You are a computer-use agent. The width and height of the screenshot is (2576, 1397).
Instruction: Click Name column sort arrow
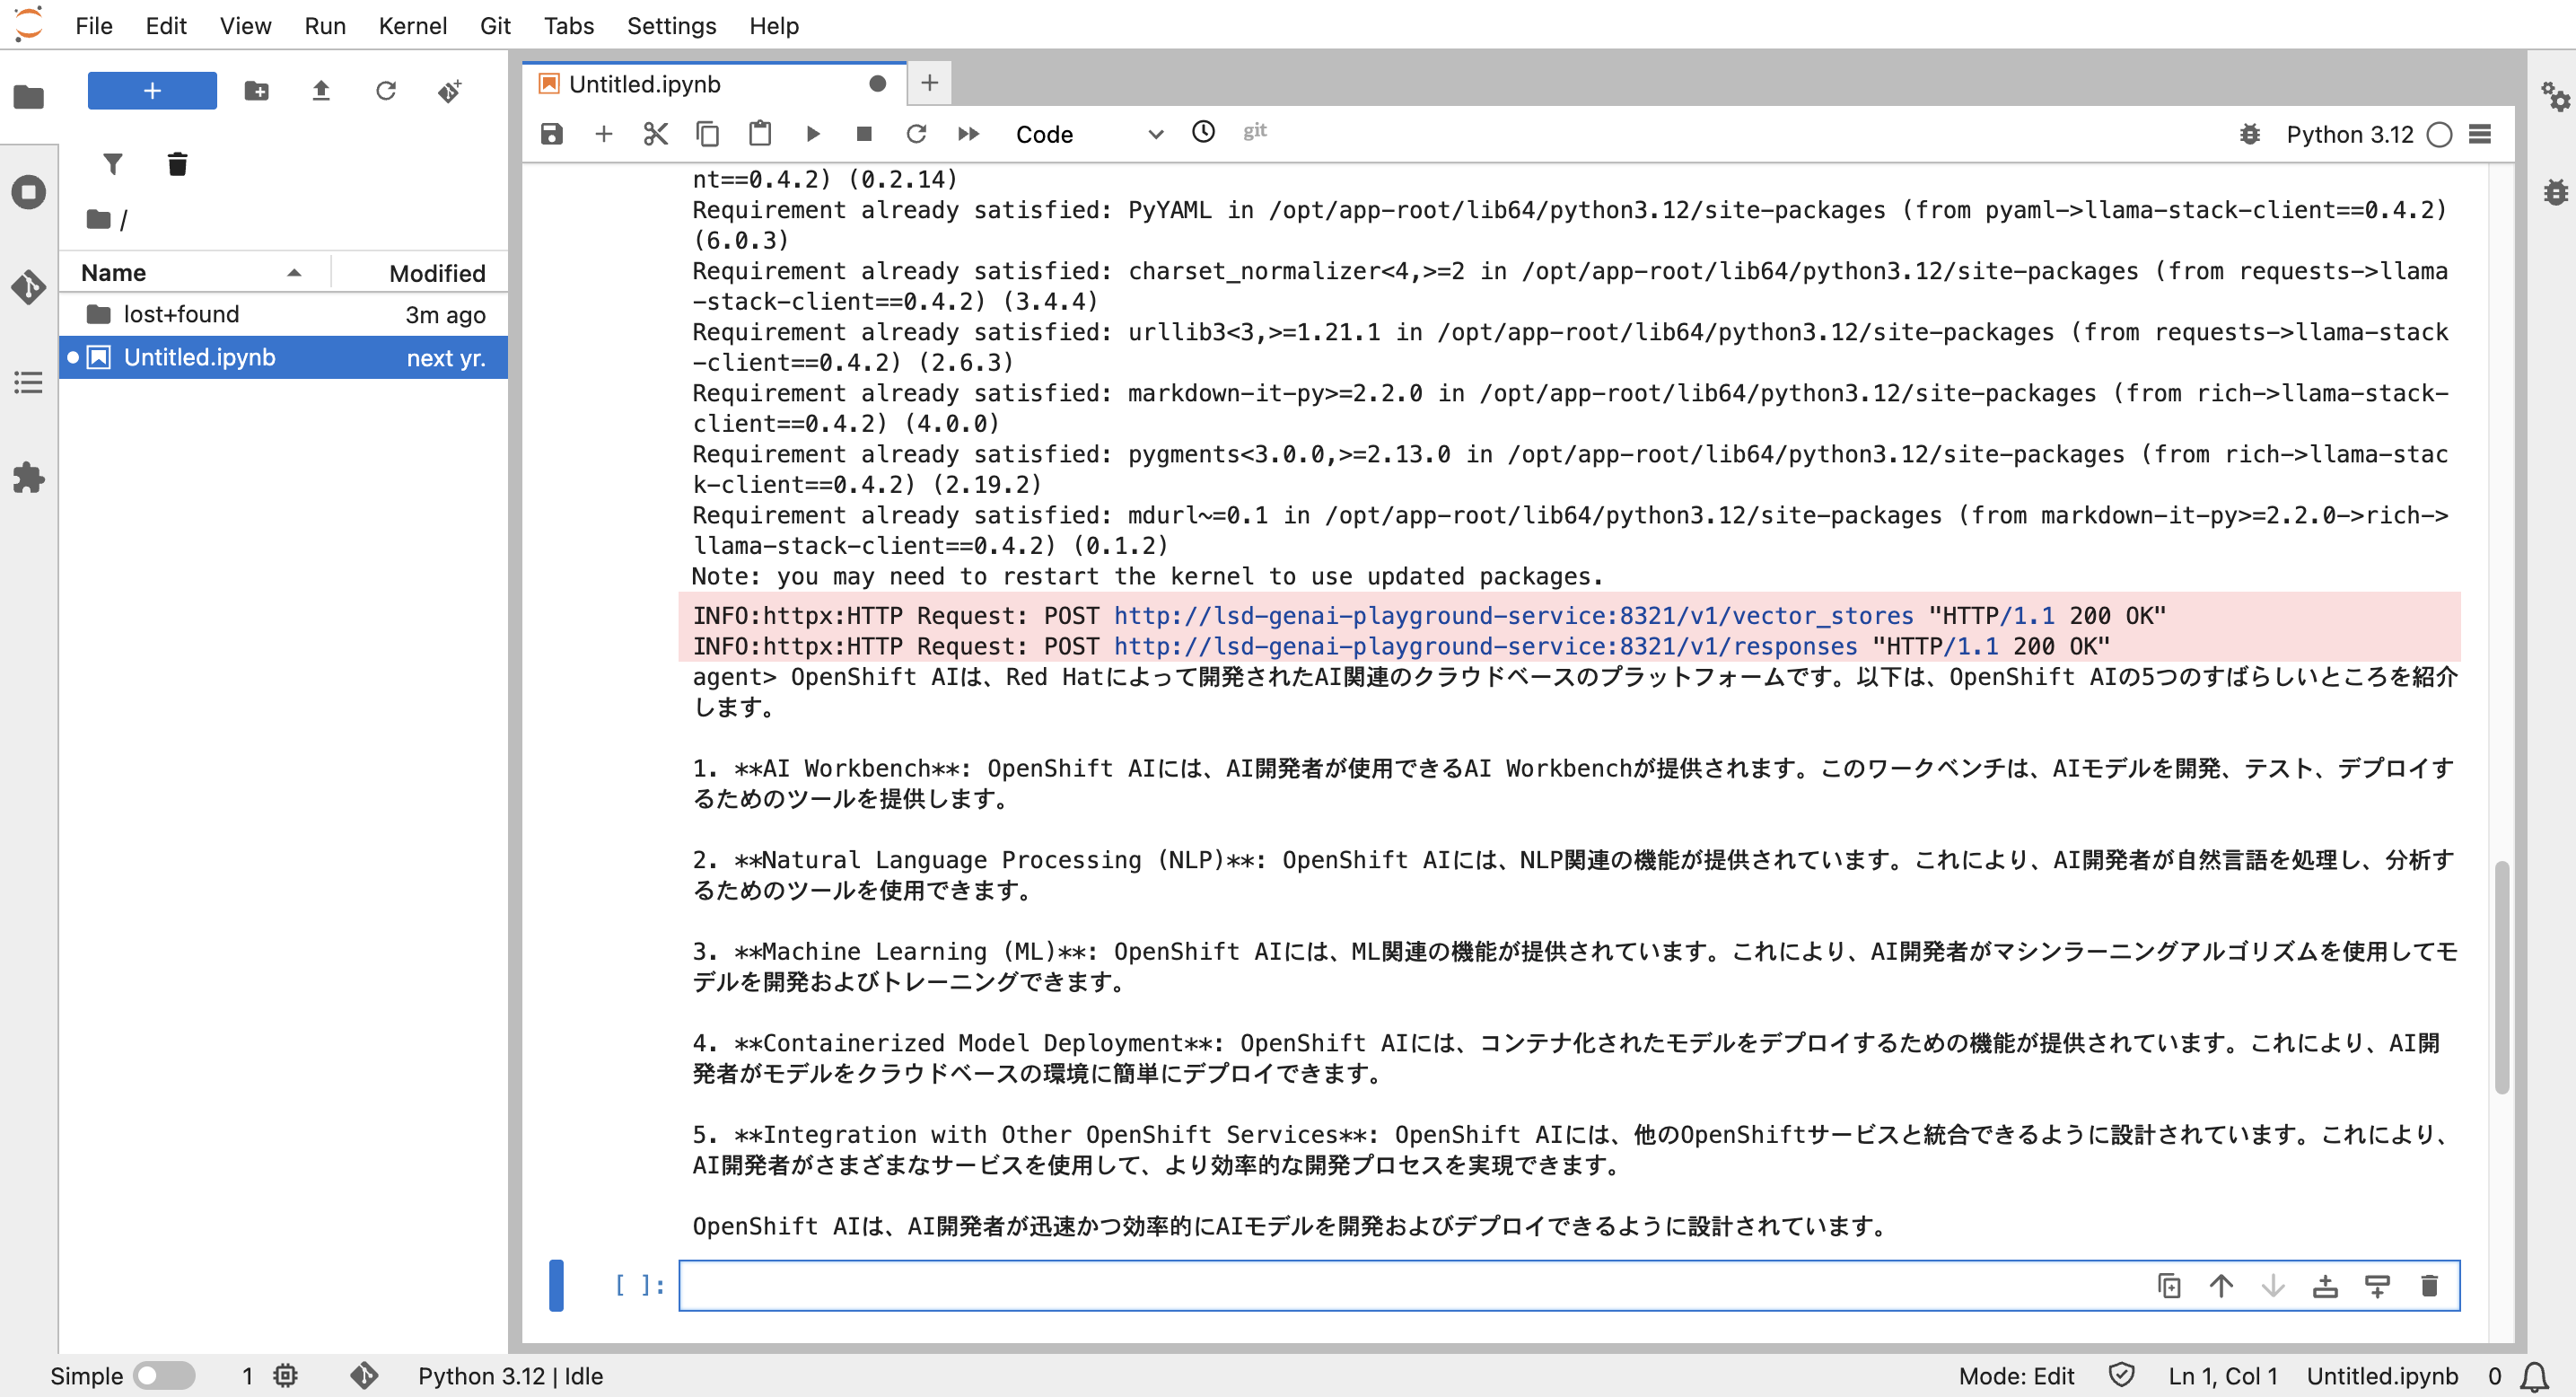[294, 273]
